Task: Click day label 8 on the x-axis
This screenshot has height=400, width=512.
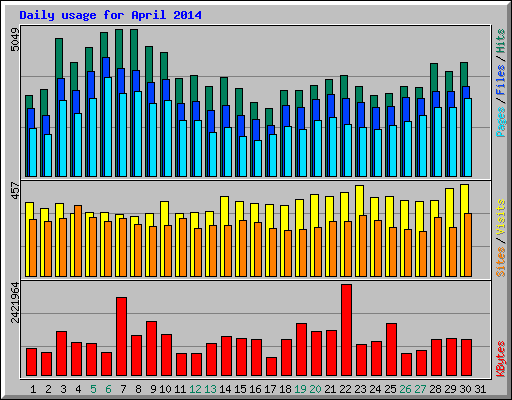Action: pos(138,389)
